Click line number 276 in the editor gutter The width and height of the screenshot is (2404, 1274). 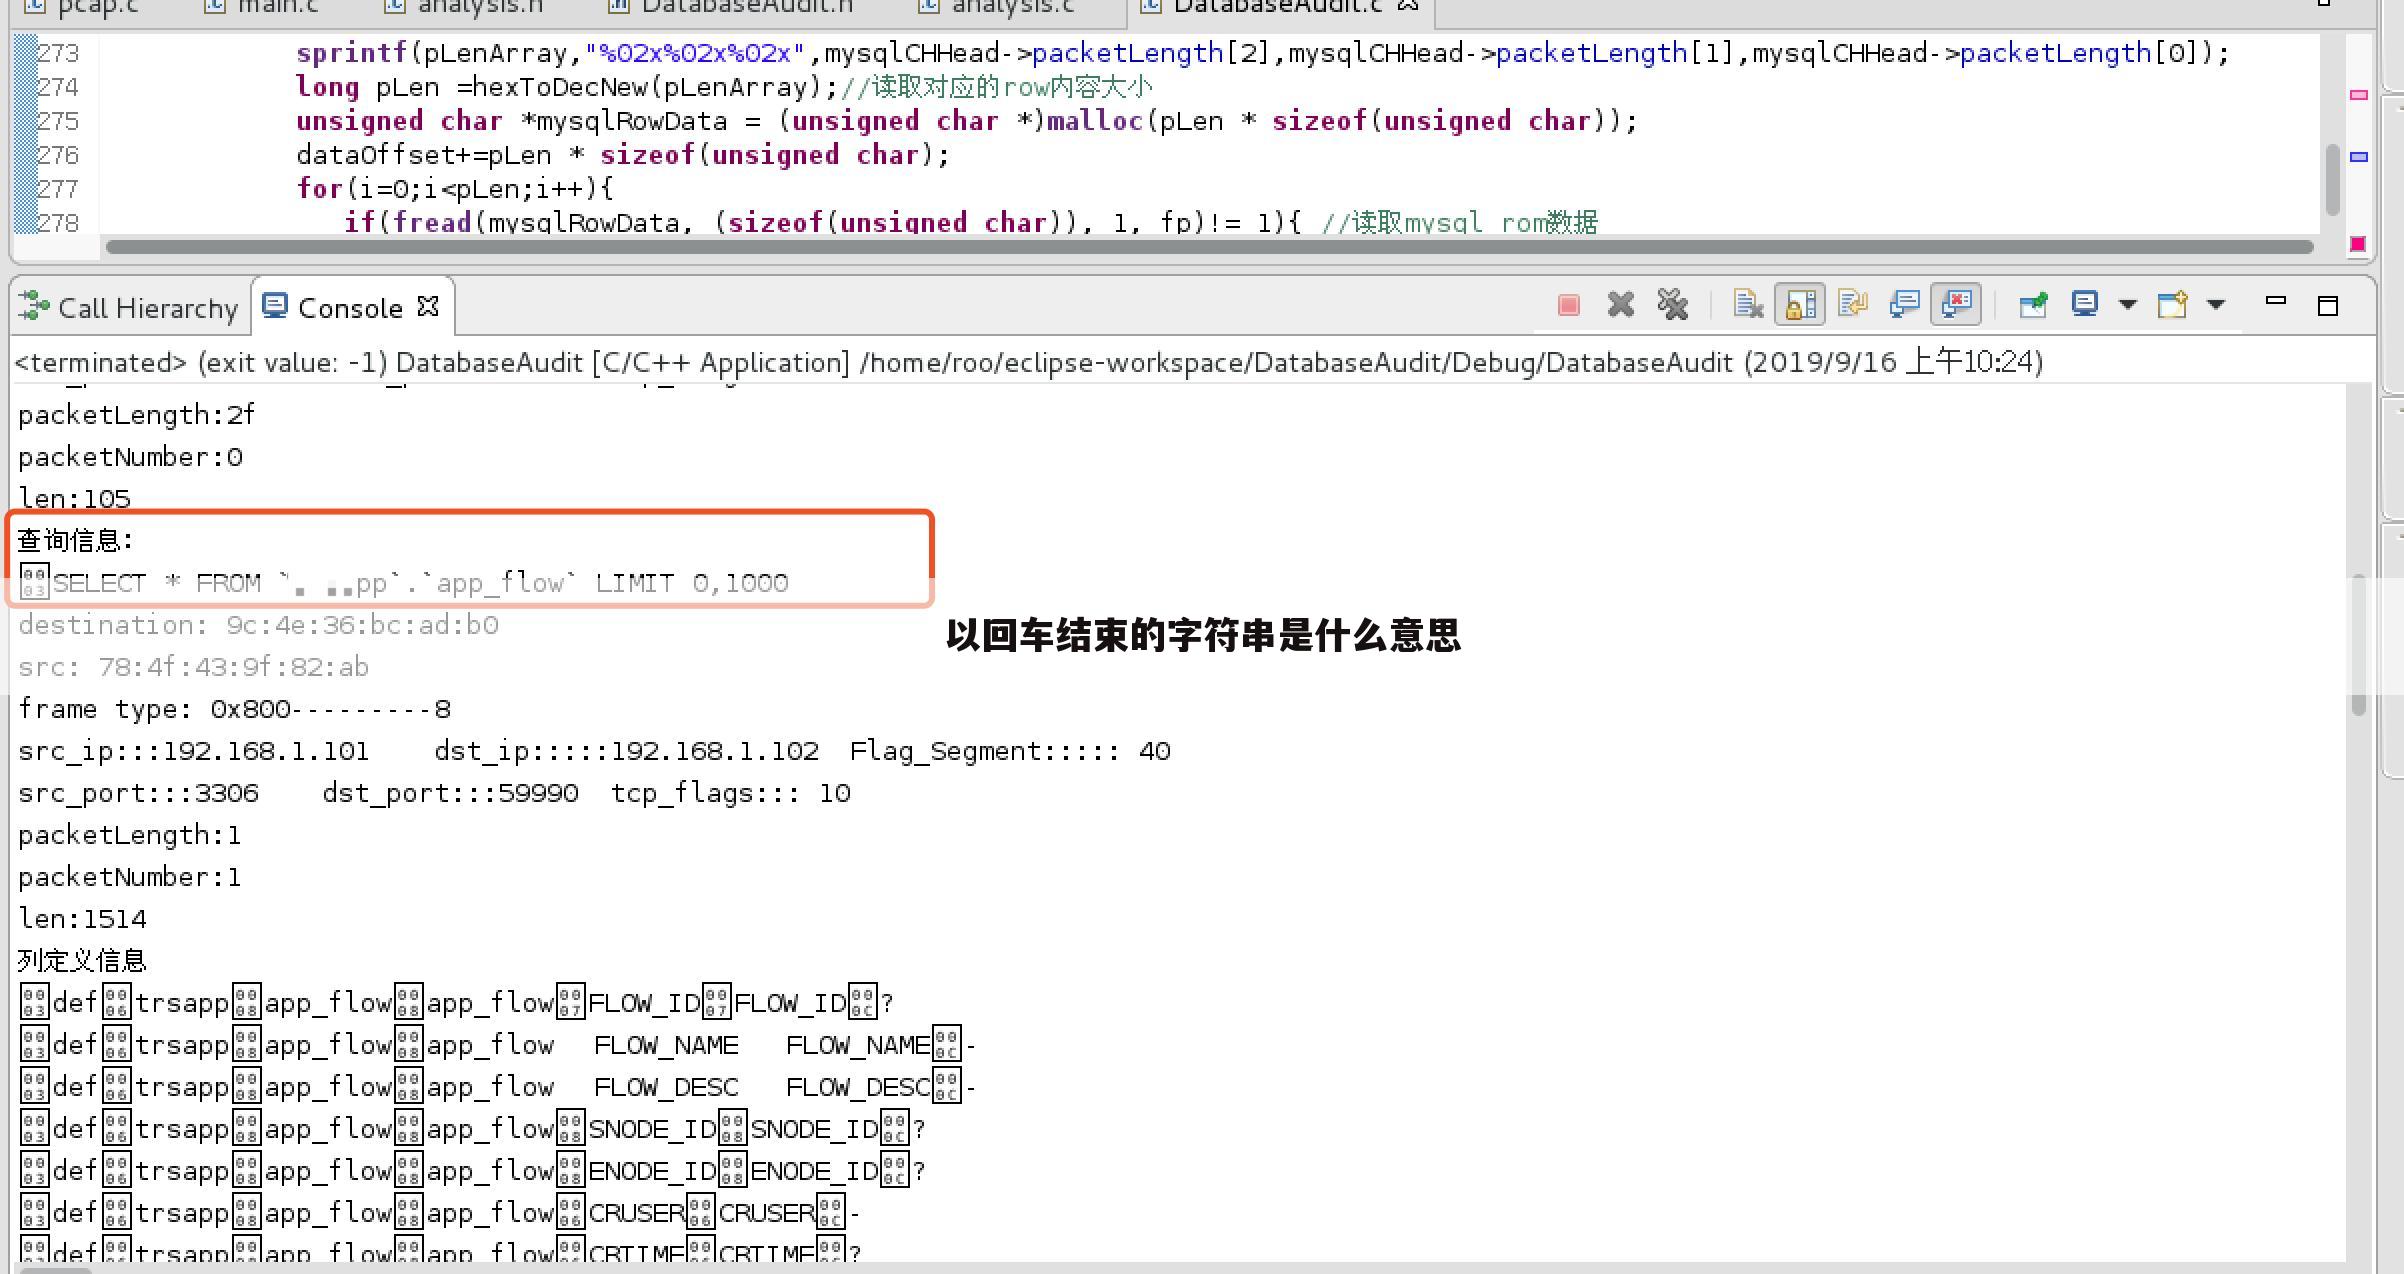tap(58, 155)
